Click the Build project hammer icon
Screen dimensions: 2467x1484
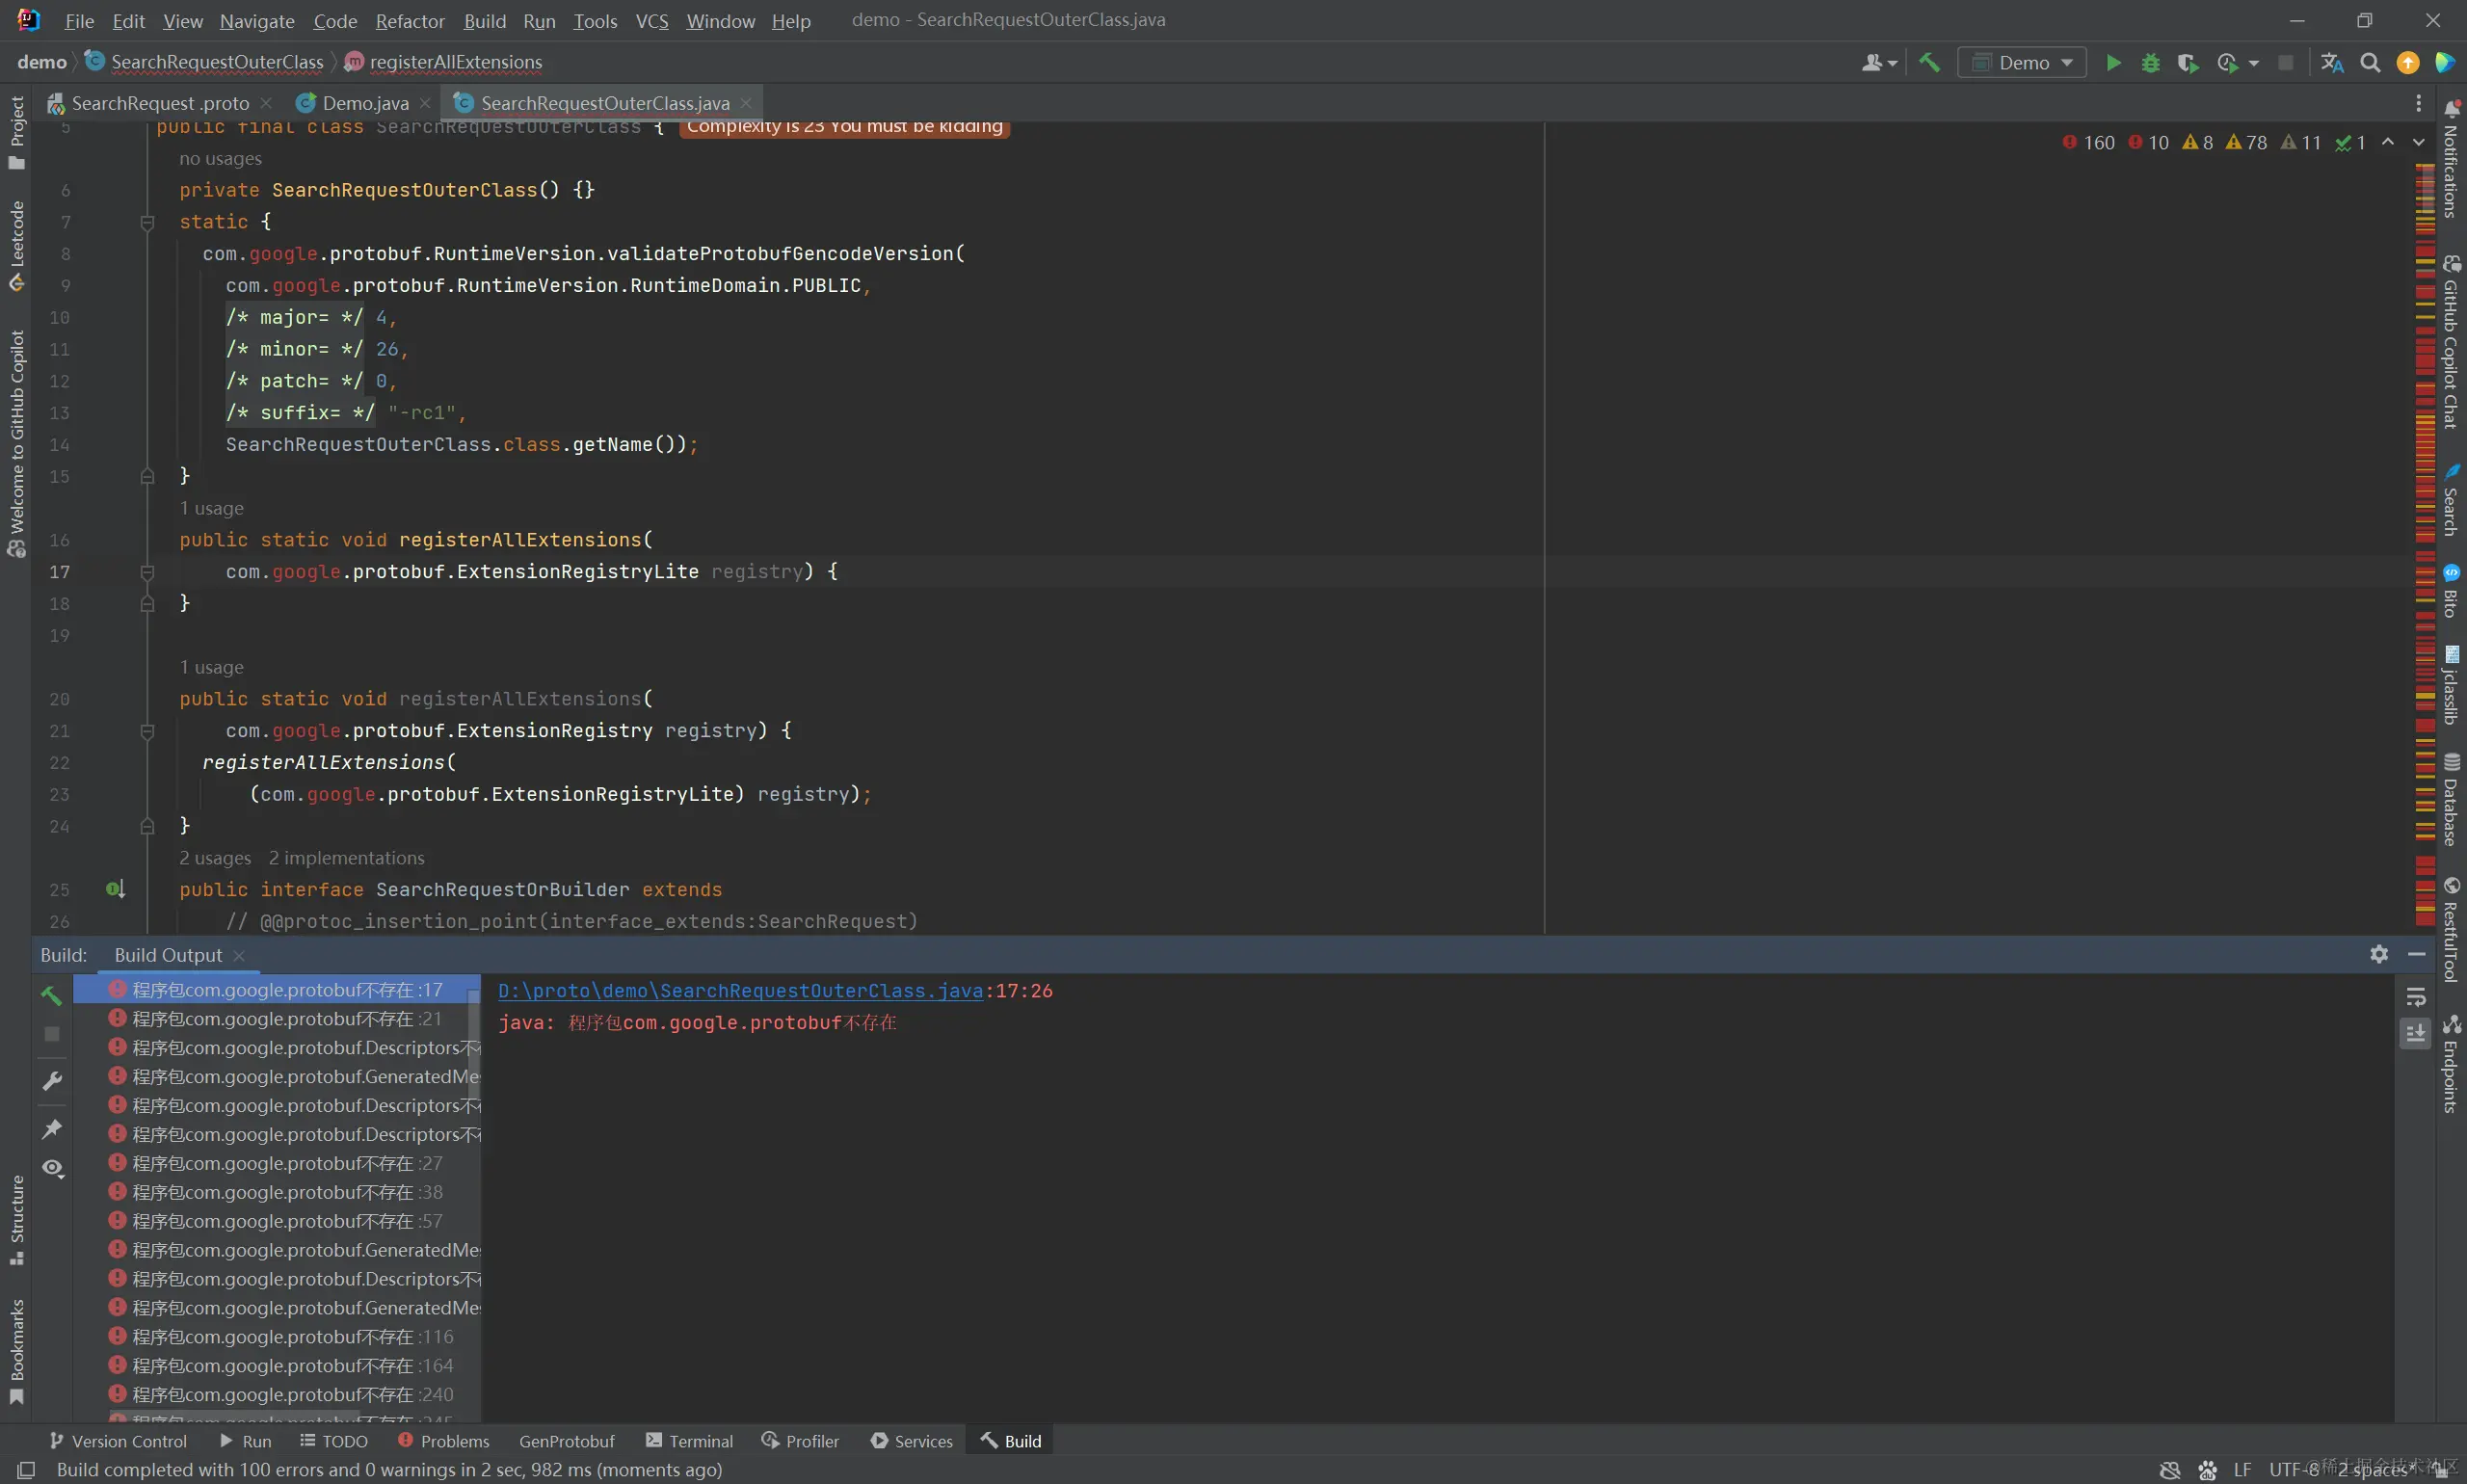[1929, 63]
